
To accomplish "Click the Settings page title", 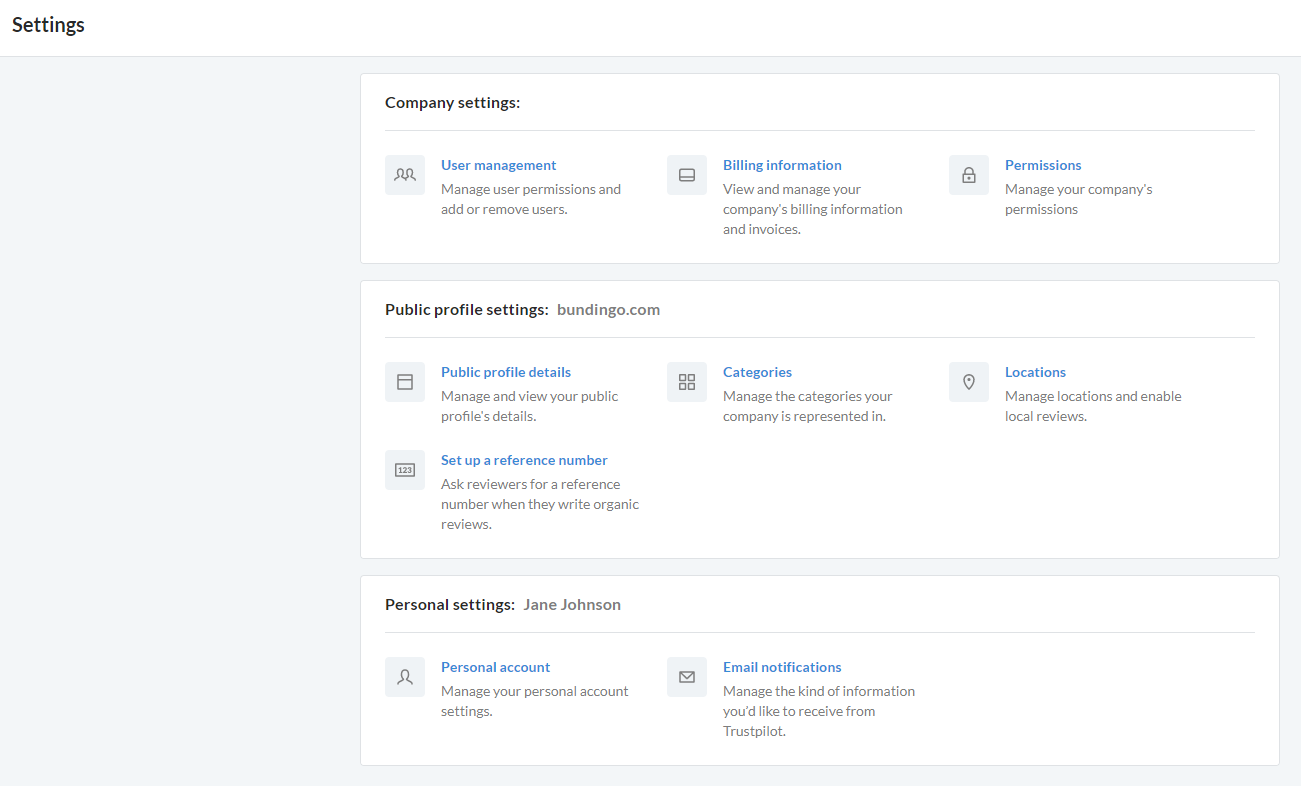I will pyautogui.click(x=48, y=25).
